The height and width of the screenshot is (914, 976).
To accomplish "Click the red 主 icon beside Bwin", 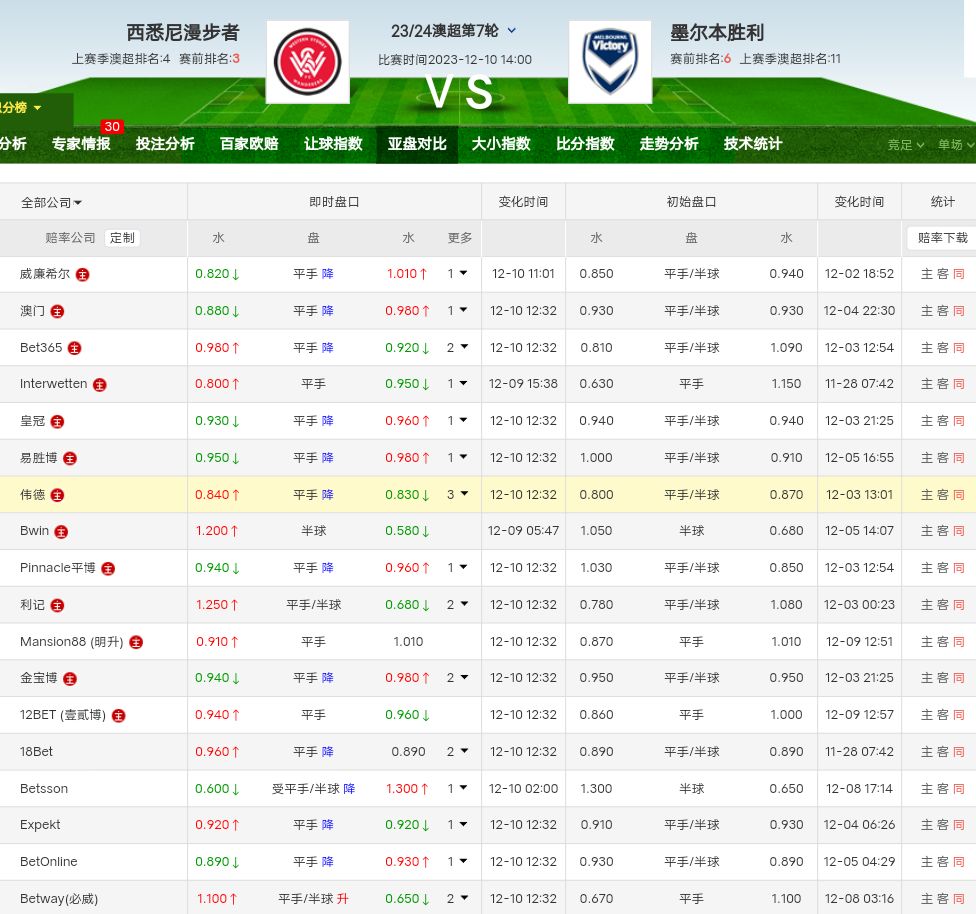I will (61, 531).
